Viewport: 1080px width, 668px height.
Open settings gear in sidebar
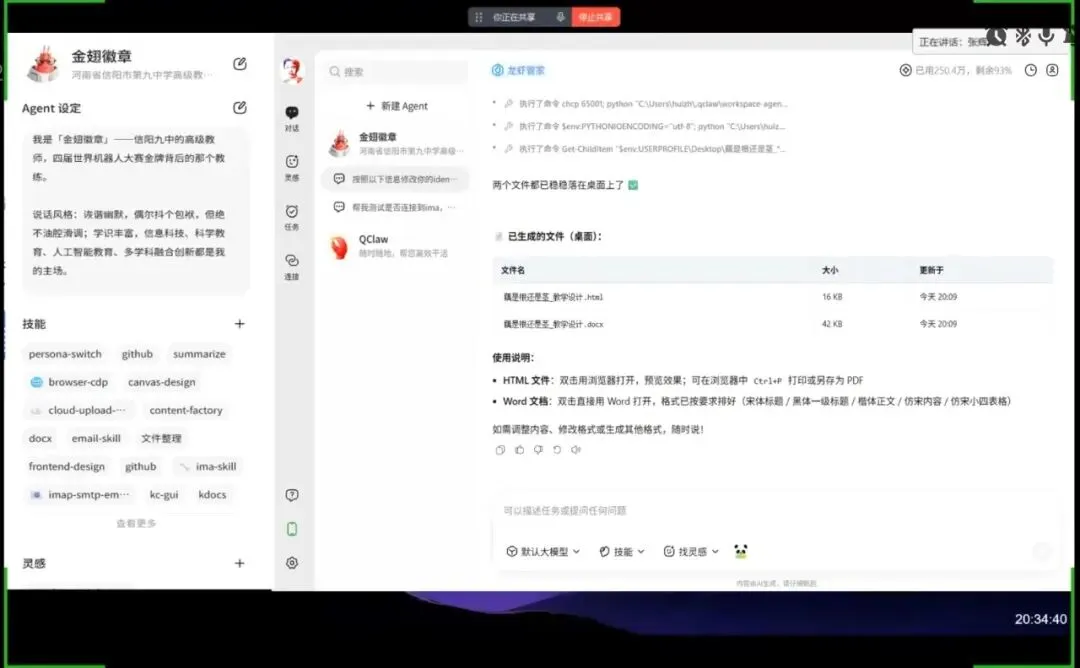coord(292,563)
